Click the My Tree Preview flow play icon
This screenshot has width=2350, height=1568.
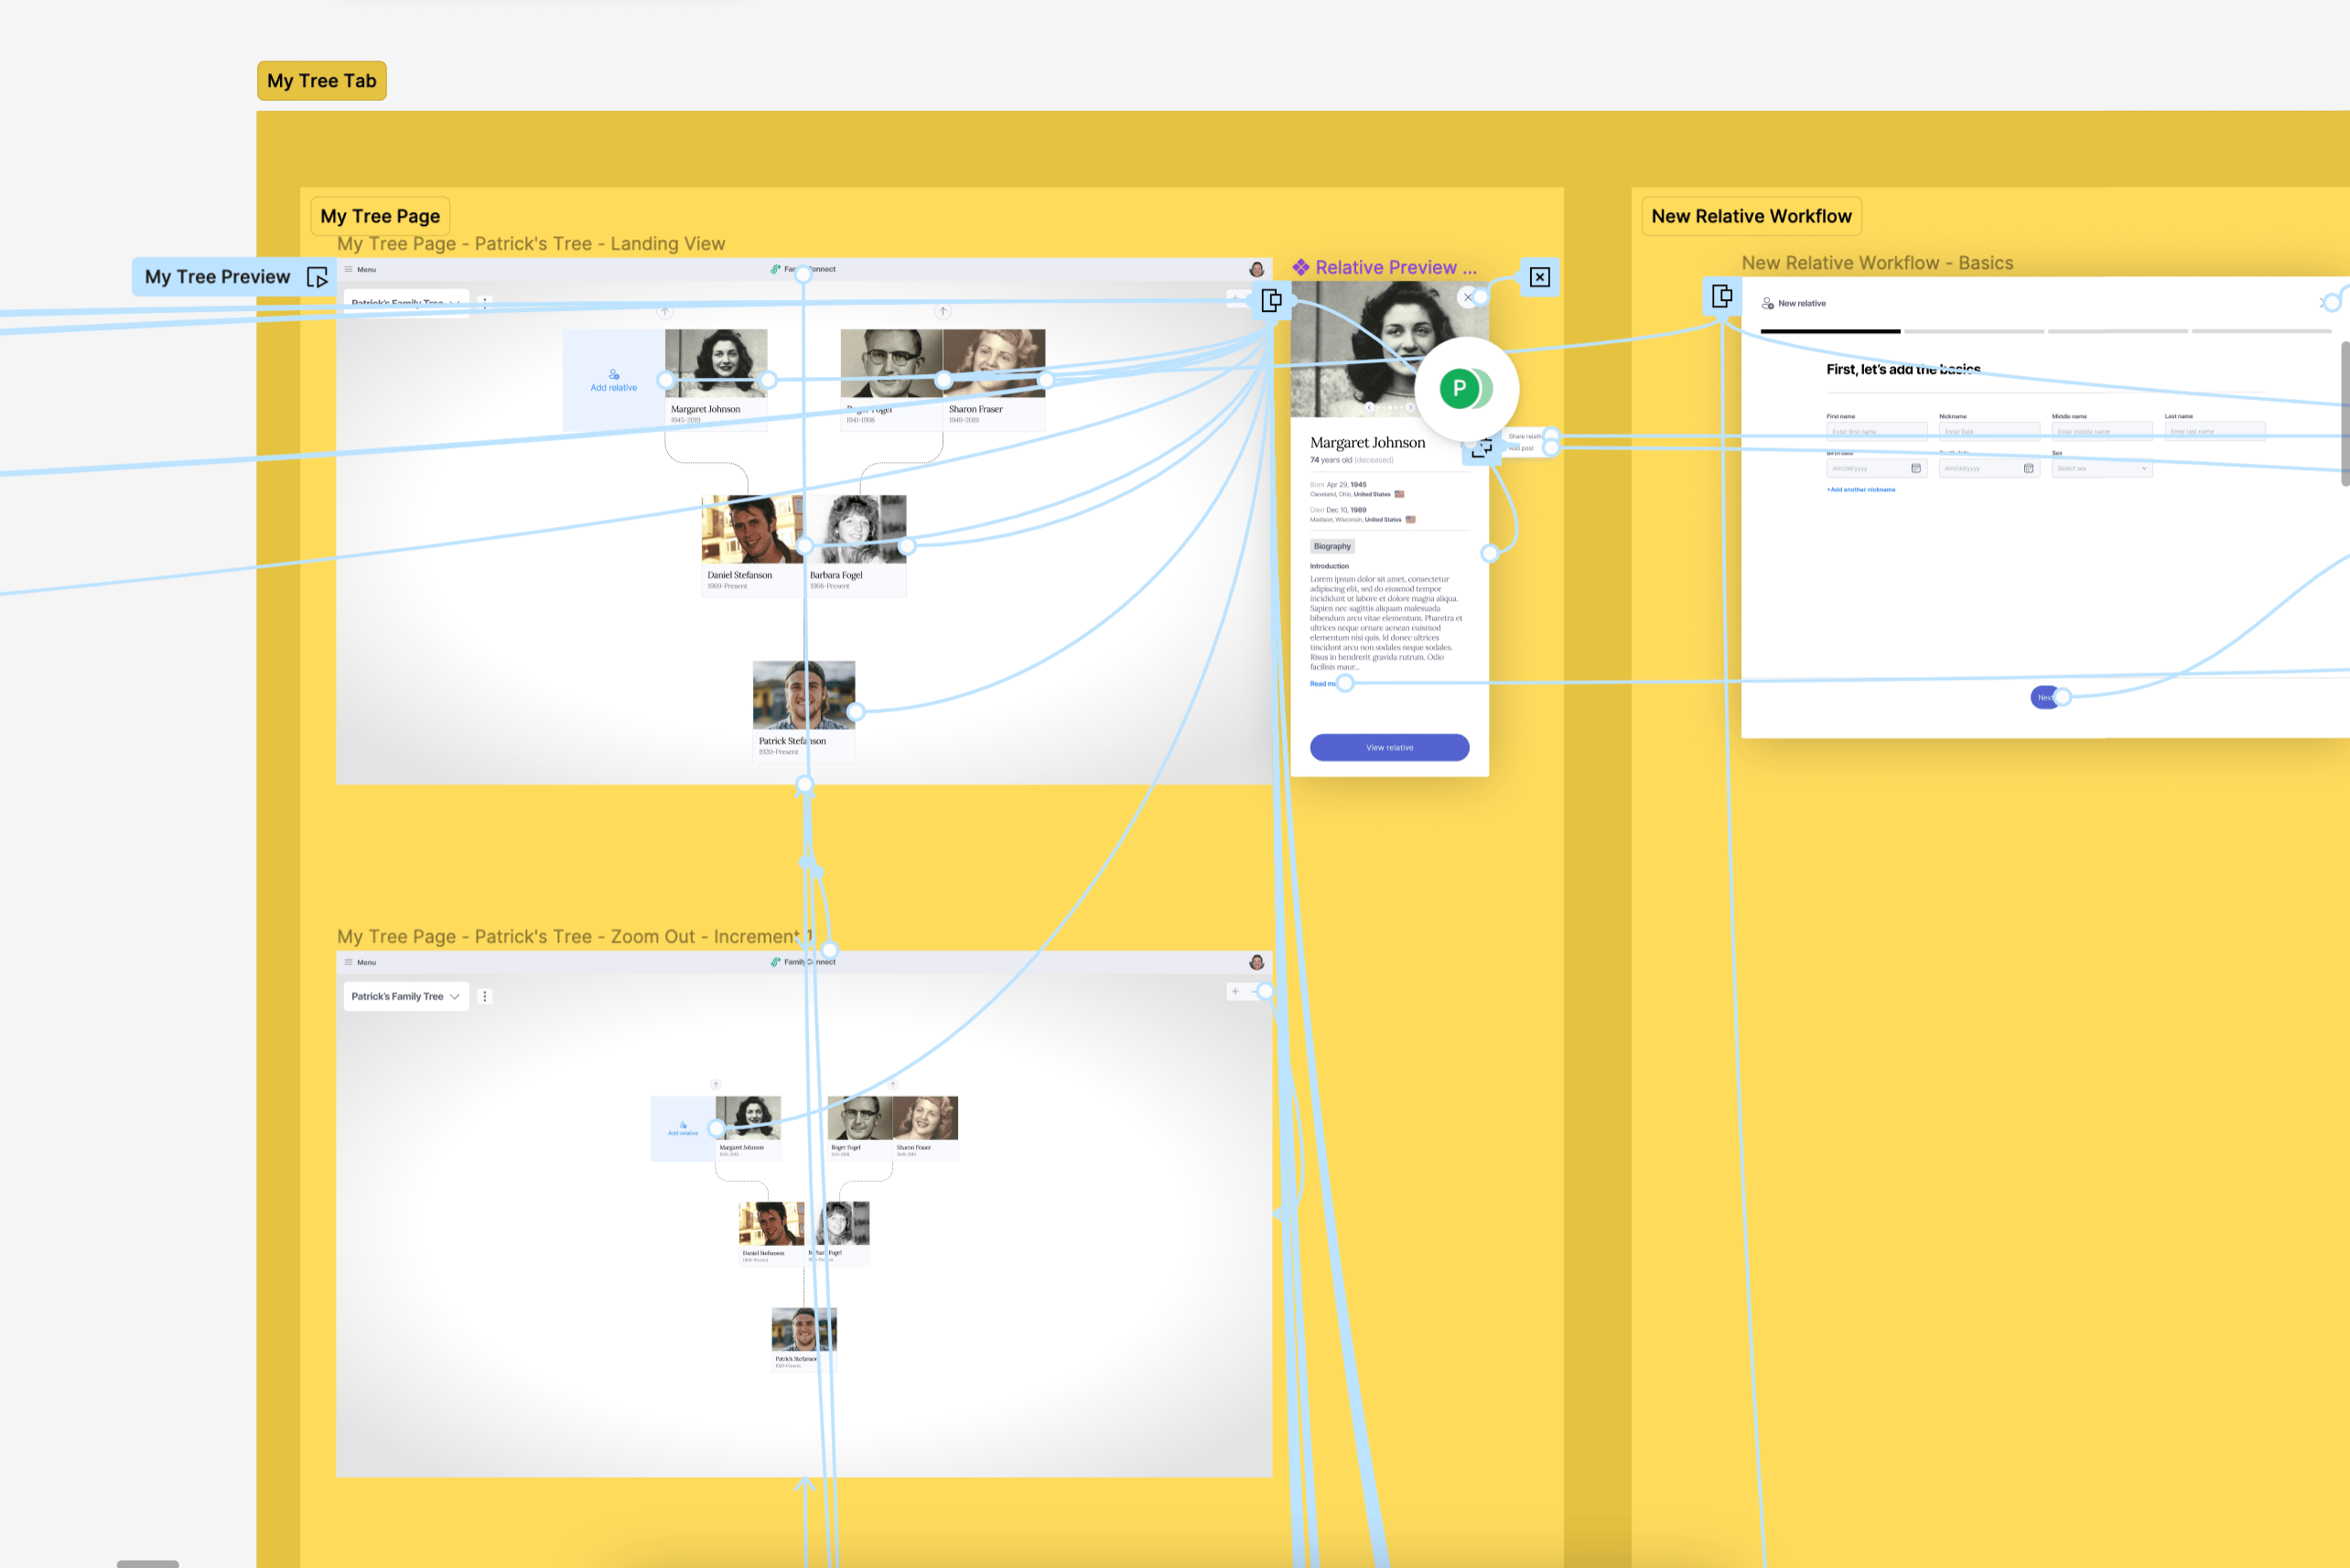317,277
